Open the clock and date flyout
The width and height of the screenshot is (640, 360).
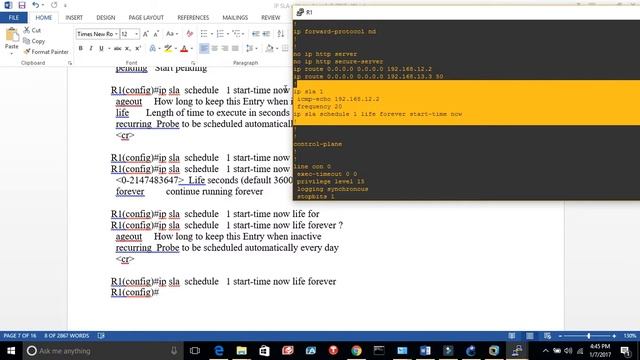tap(600, 351)
